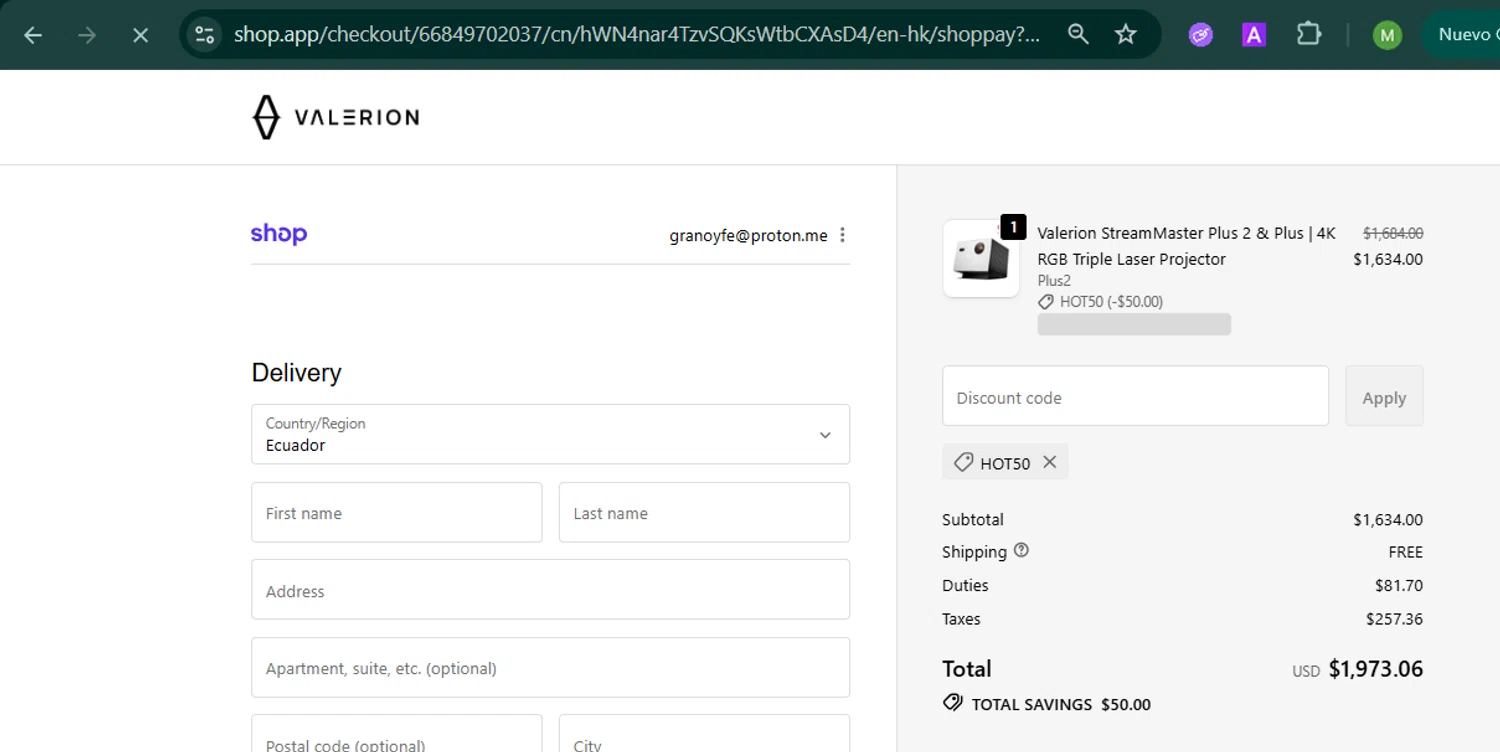Stop page loading with X button
Viewport: 1500px width, 752px height.
(141, 35)
